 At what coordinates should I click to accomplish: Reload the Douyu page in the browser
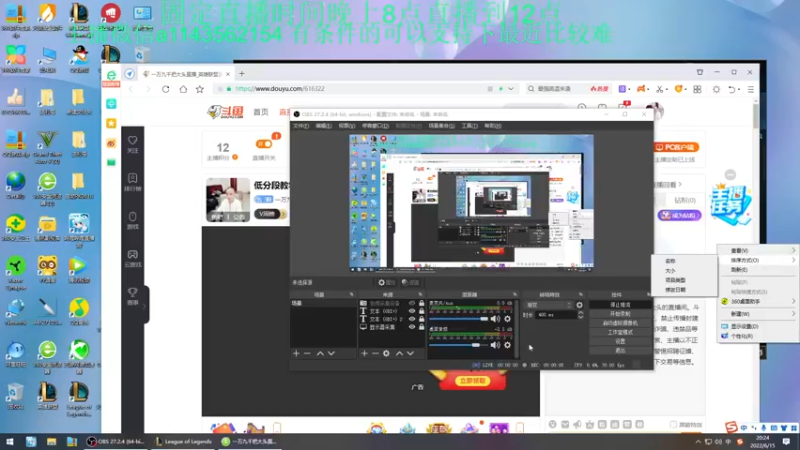point(166,89)
